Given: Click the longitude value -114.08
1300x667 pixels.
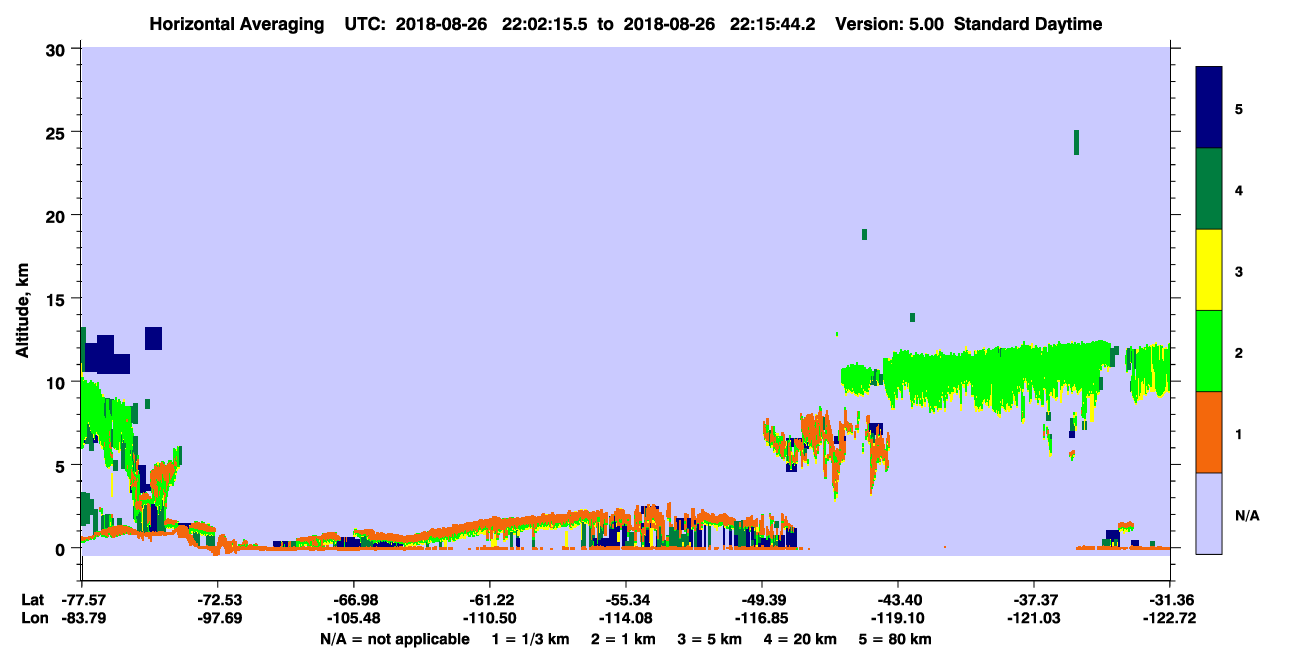Looking at the screenshot, I should [625, 618].
